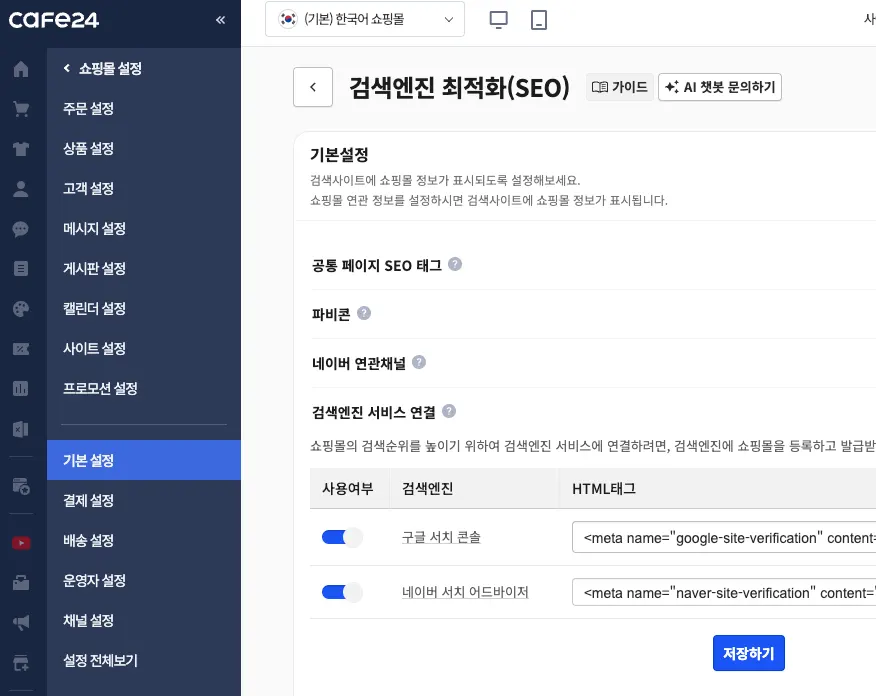Open the (기본) 한국어 쇼핑몰 dropdown
The width and height of the screenshot is (876, 696).
(365, 20)
